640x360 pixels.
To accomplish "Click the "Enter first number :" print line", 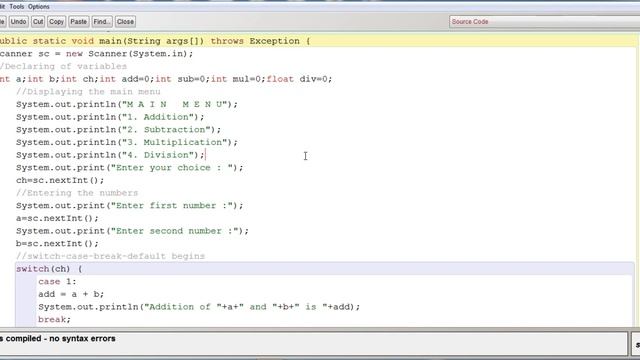I will coord(129,205).
